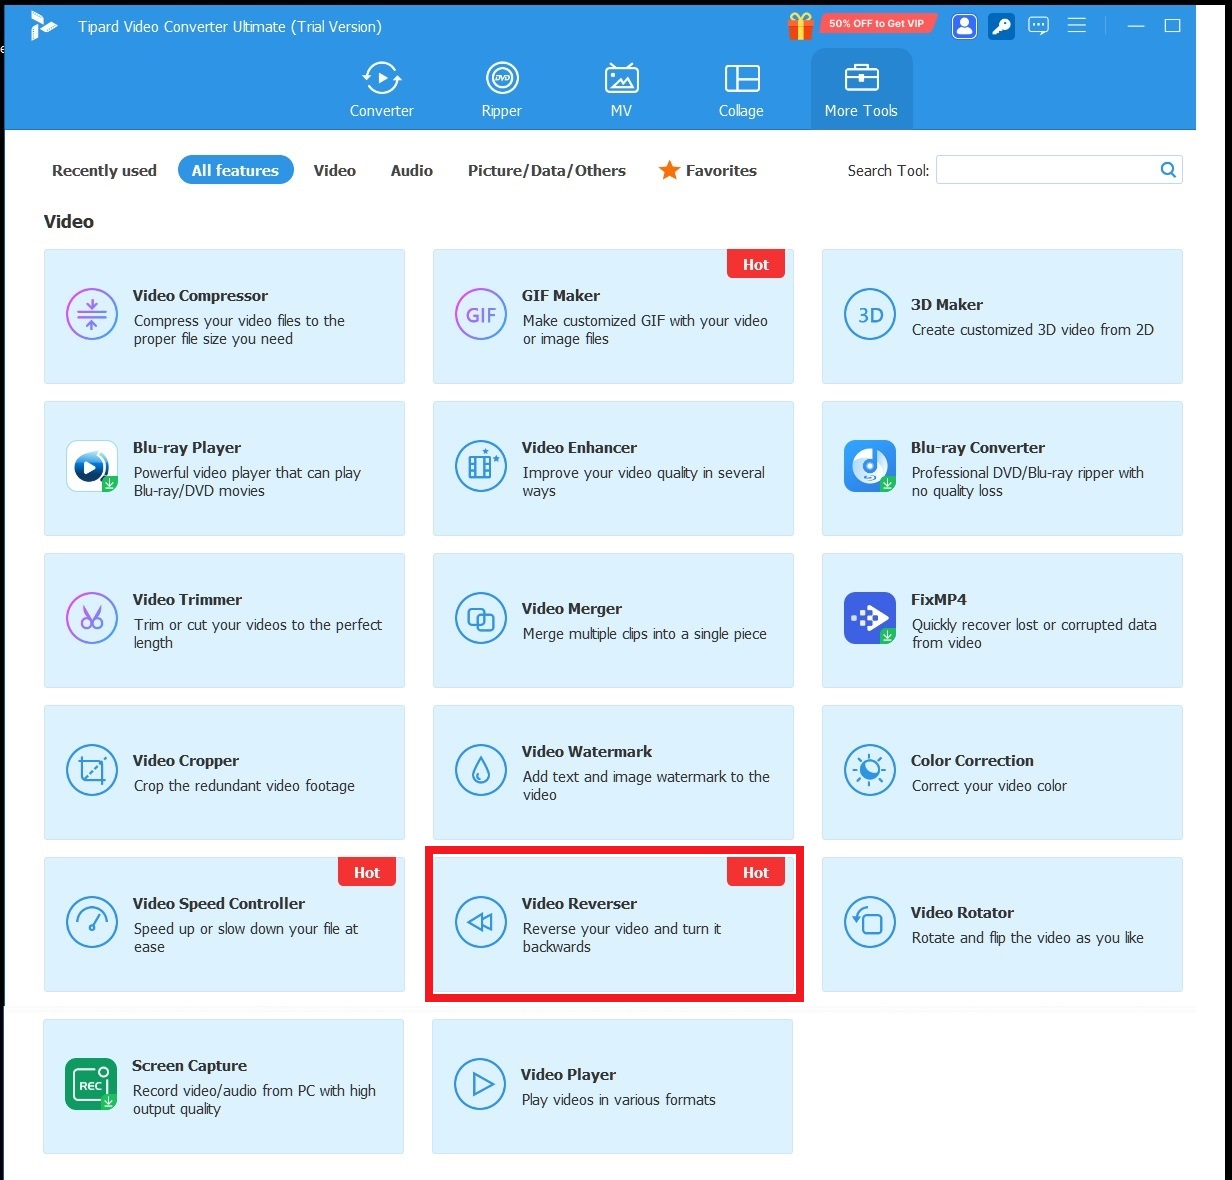This screenshot has width=1232, height=1180.
Task: Click the FixMP4 app icon
Action: [x=870, y=618]
